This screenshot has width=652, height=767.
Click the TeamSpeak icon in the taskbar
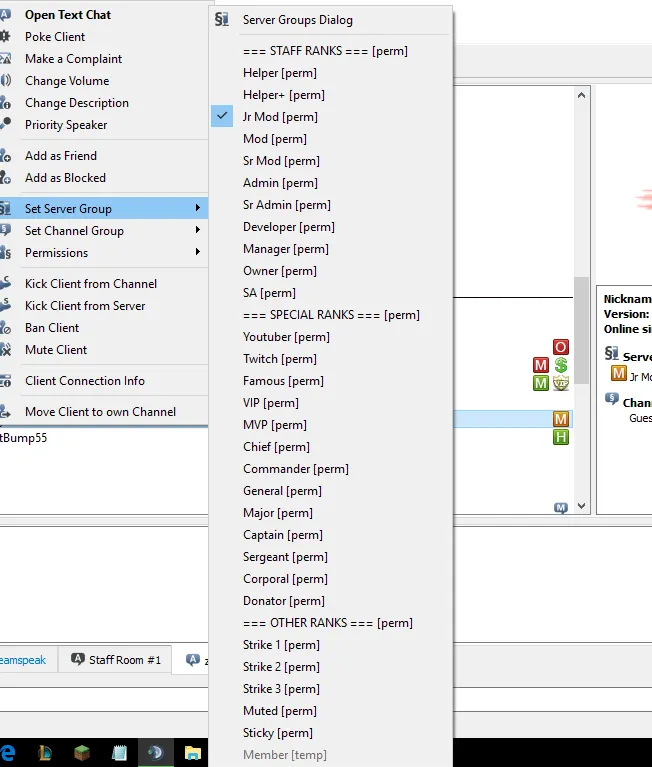tap(155, 752)
